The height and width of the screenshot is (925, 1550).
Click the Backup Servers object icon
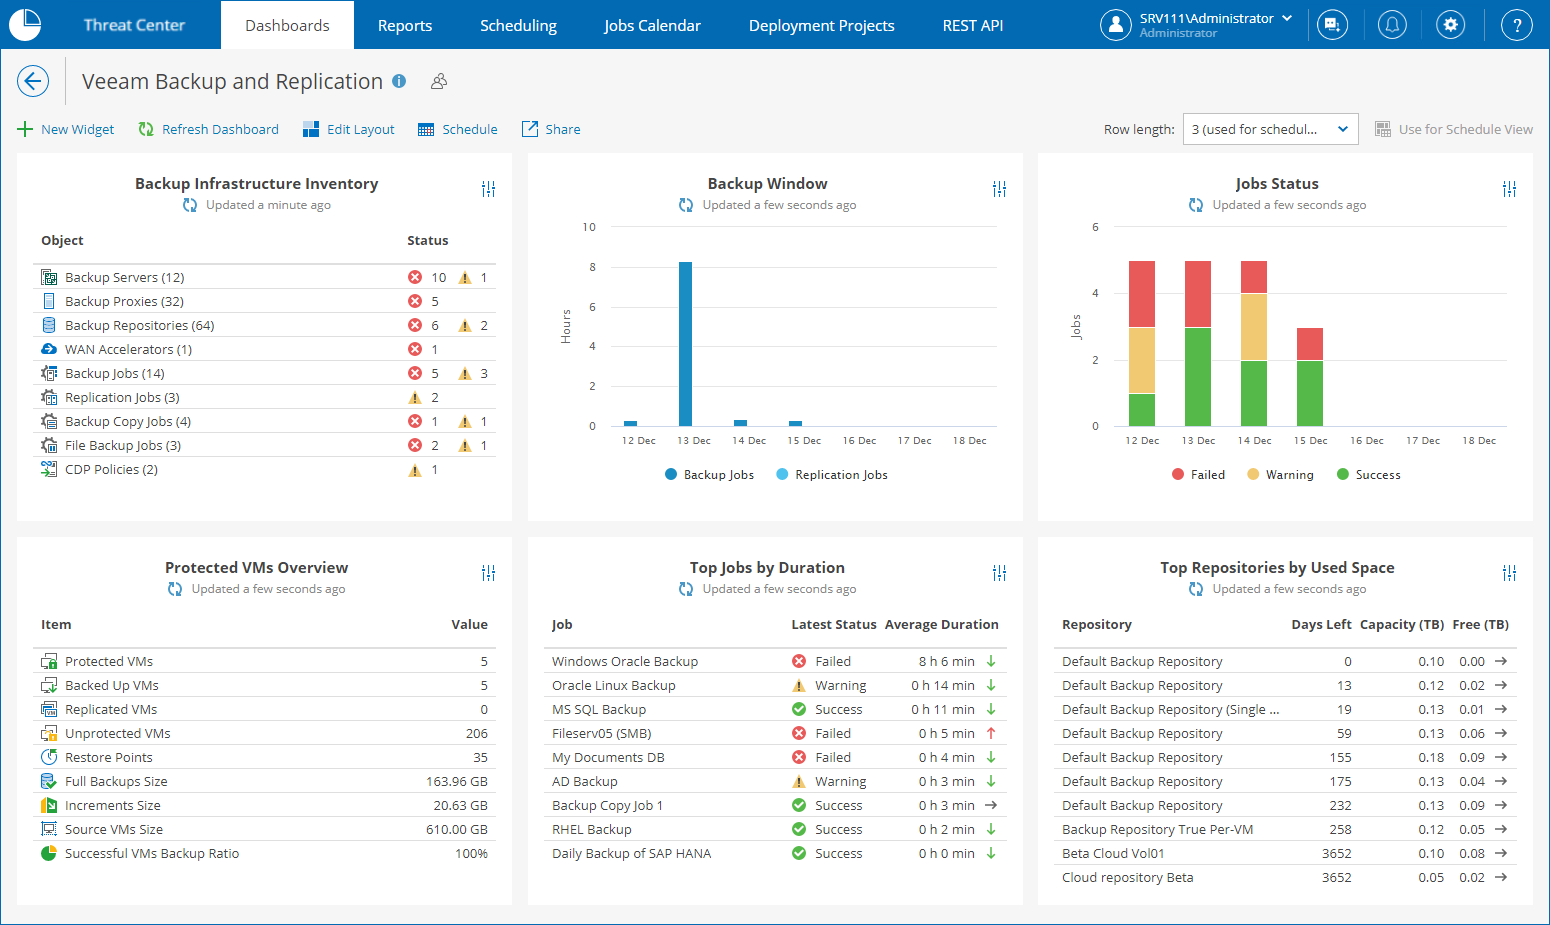coord(49,277)
